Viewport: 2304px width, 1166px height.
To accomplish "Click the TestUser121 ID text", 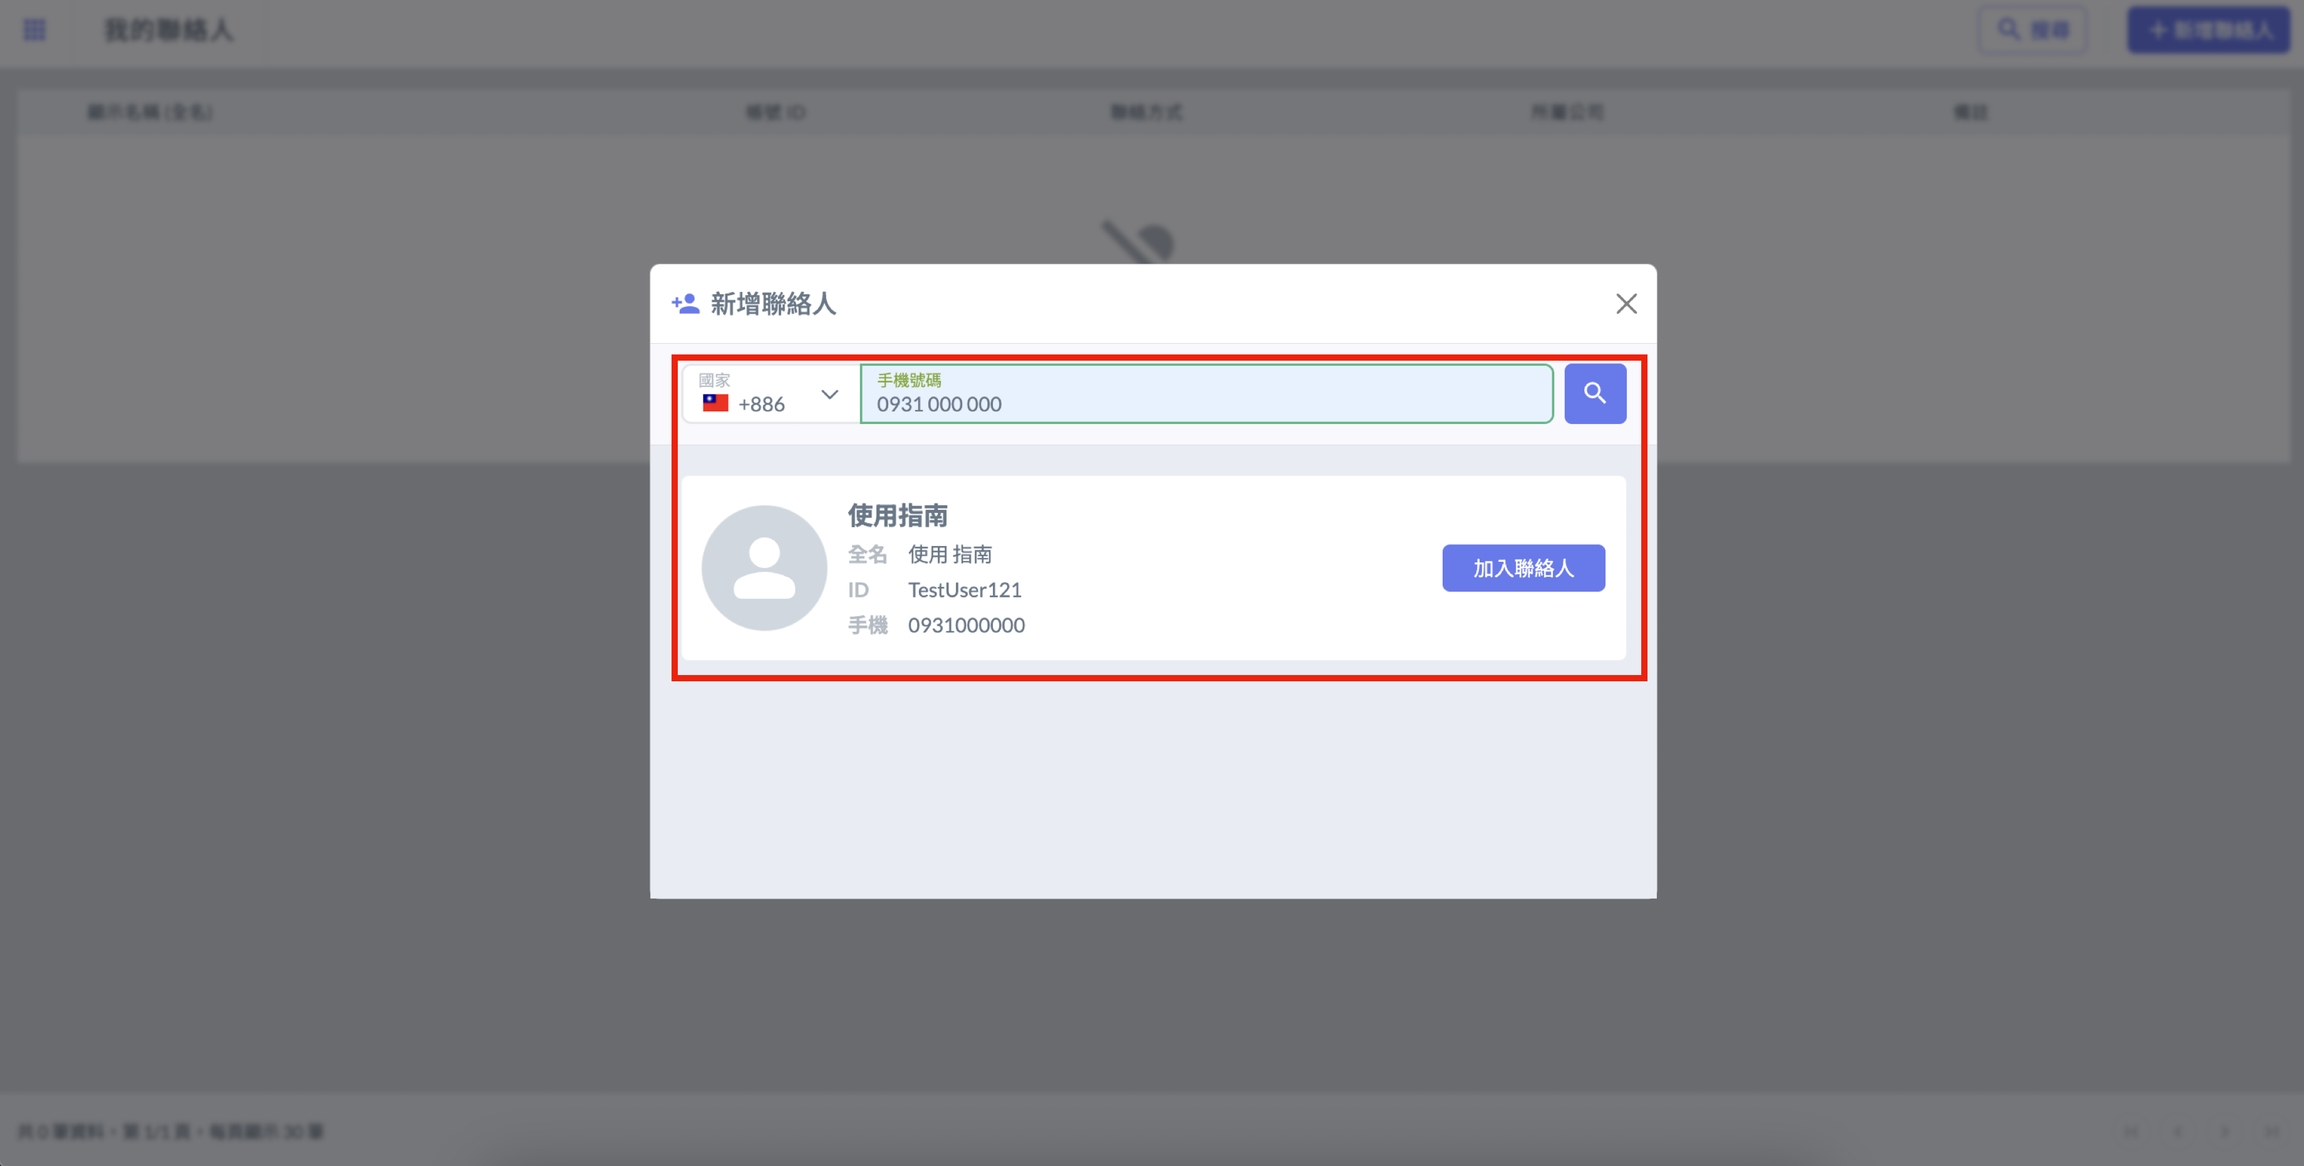I will click(964, 590).
